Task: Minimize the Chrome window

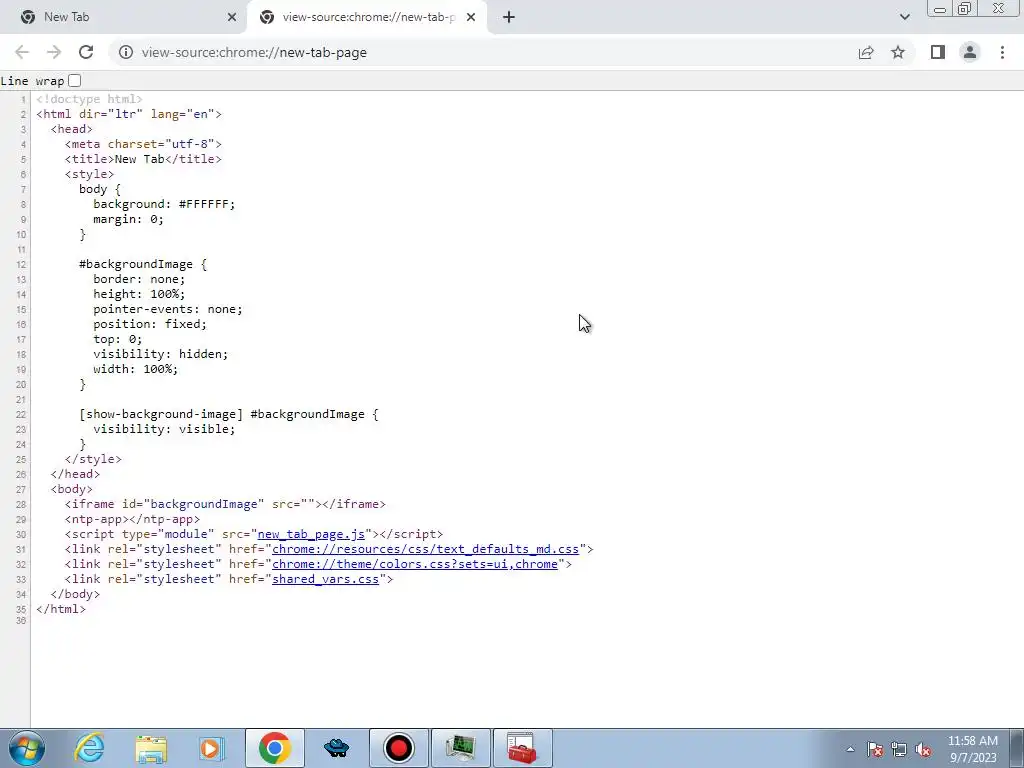Action: (x=940, y=8)
